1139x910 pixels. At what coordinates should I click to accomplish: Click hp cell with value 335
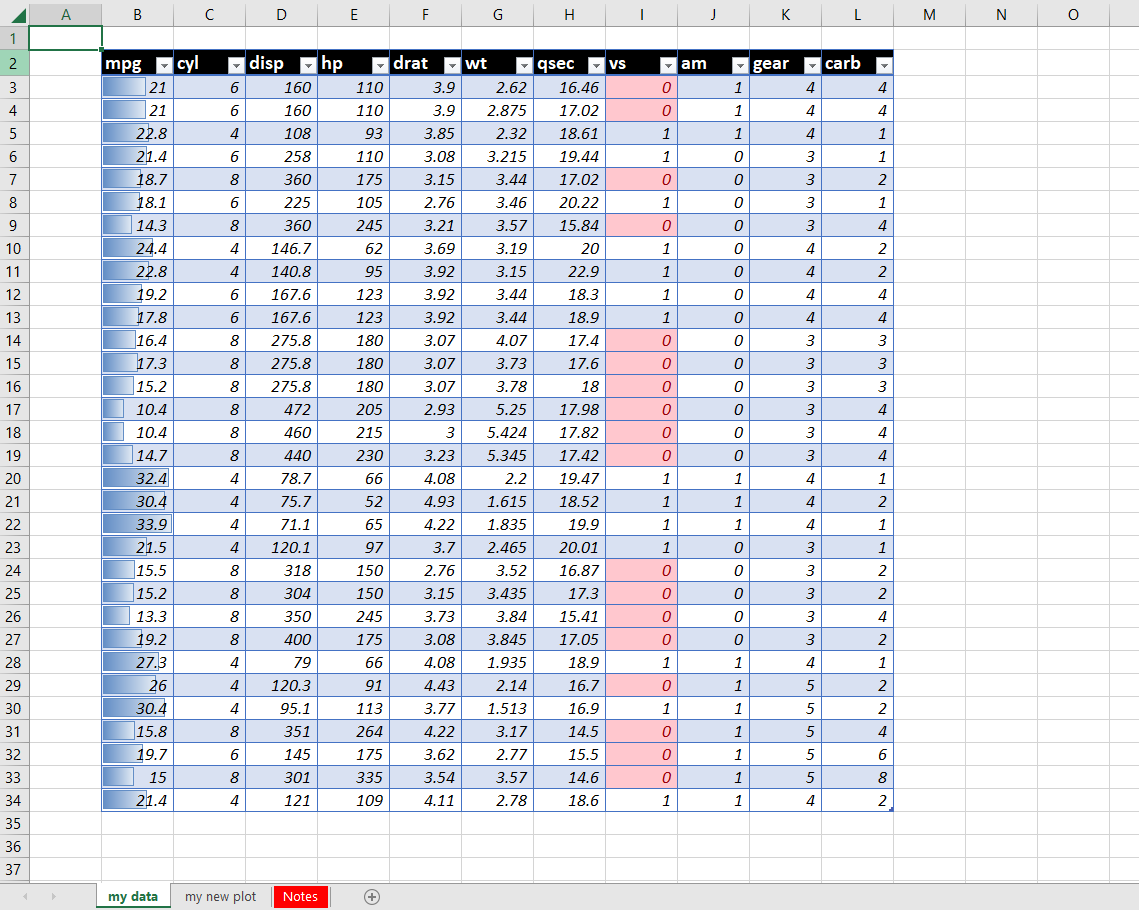(x=353, y=777)
